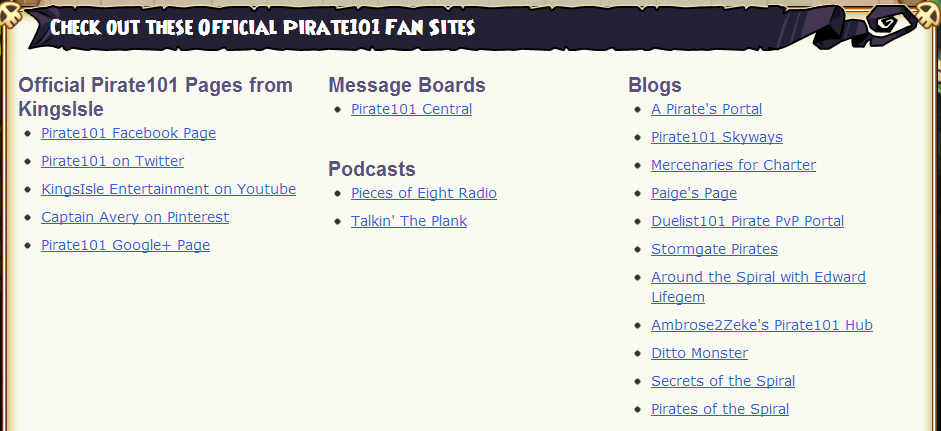941x431 pixels.
Task: Go to Mercenaries for Charter blog
Action: [733, 165]
